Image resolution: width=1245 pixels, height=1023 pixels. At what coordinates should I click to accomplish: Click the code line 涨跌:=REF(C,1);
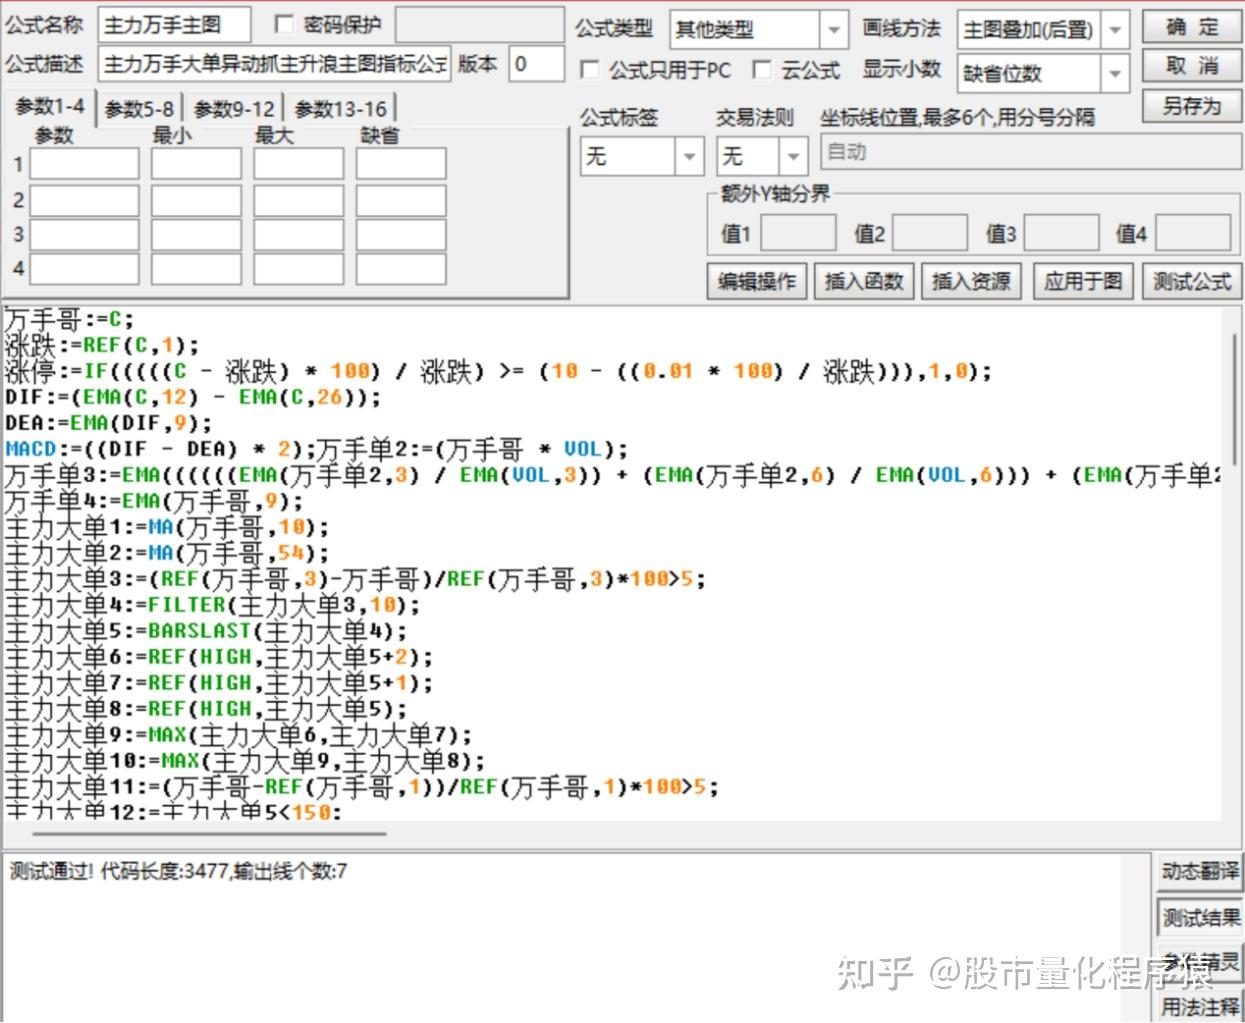coord(102,346)
